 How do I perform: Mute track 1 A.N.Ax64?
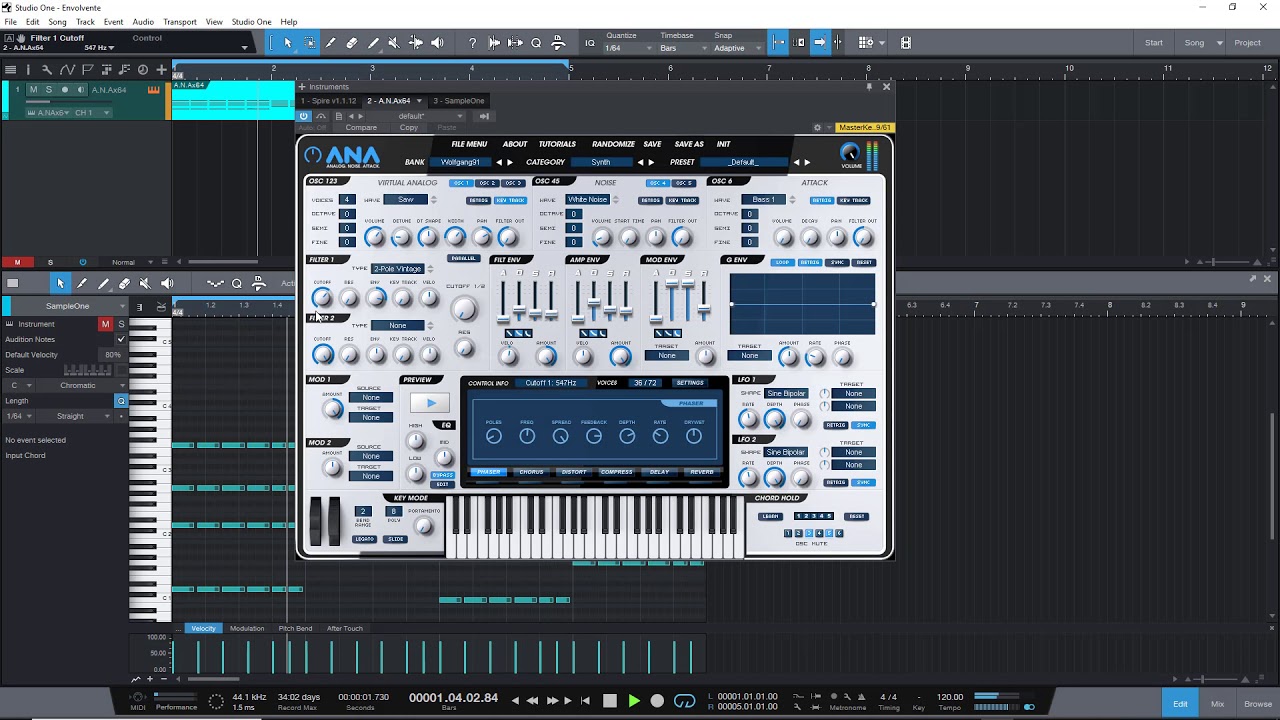coord(33,90)
